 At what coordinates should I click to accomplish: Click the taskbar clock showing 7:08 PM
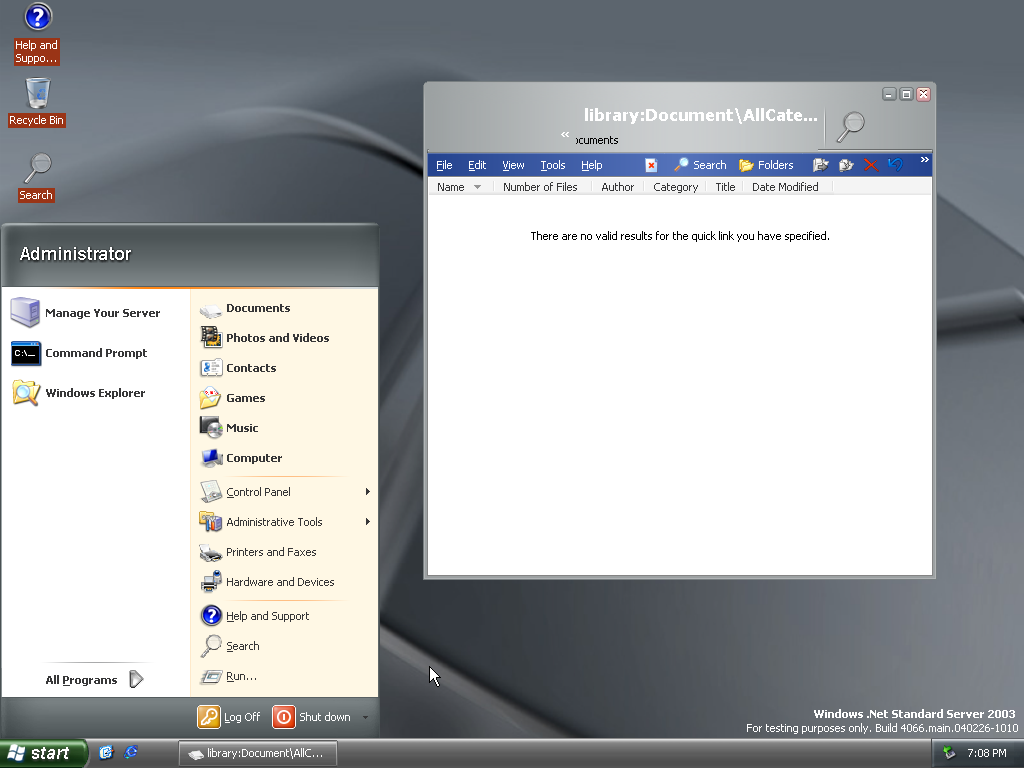click(x=986, y=753)
